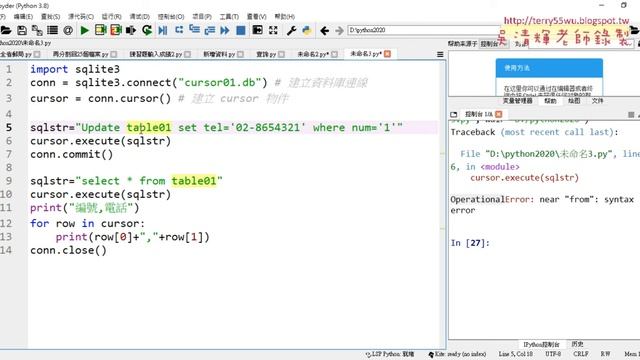The image size is (640, 360).
Task: Switch to the 新增資料.py editor tab
Action: tap(219, 54)
